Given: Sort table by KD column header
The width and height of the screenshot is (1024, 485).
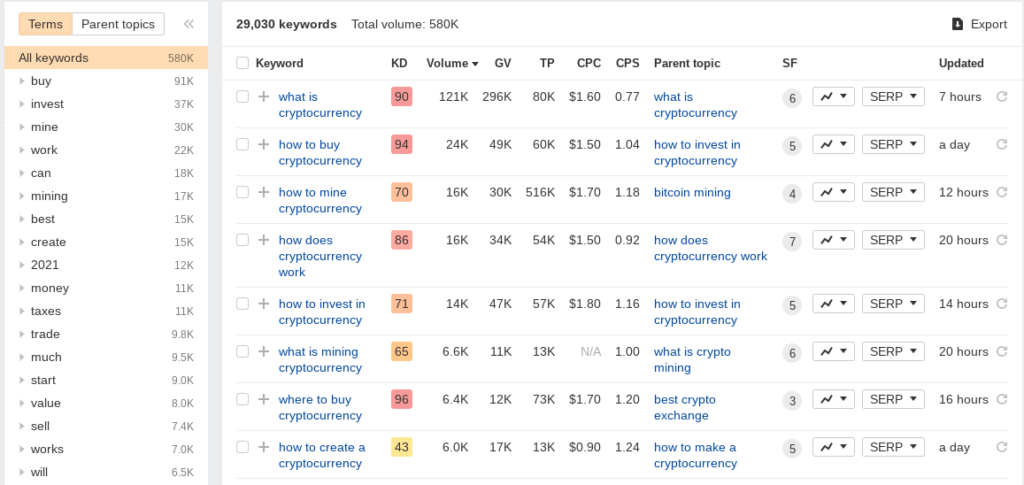Looking at the screenshot, I should (399, 63).
